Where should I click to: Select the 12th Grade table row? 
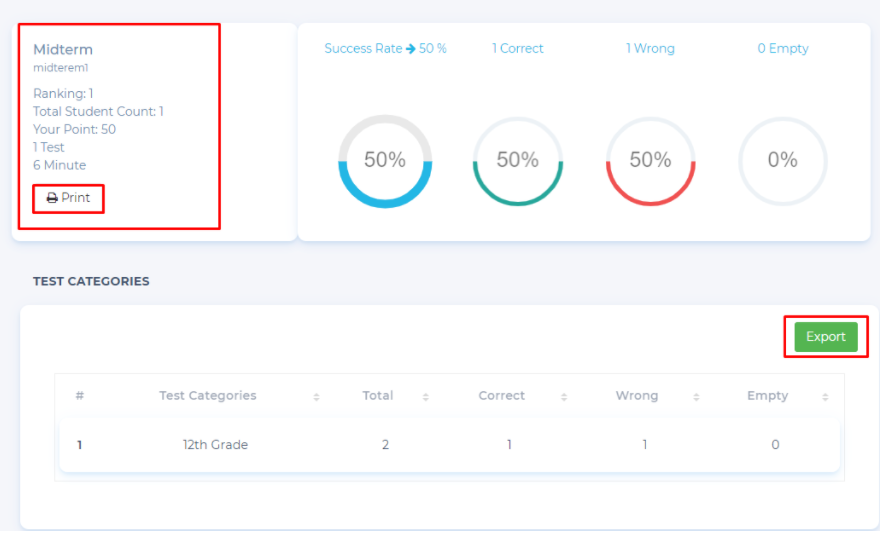[215, 445]
